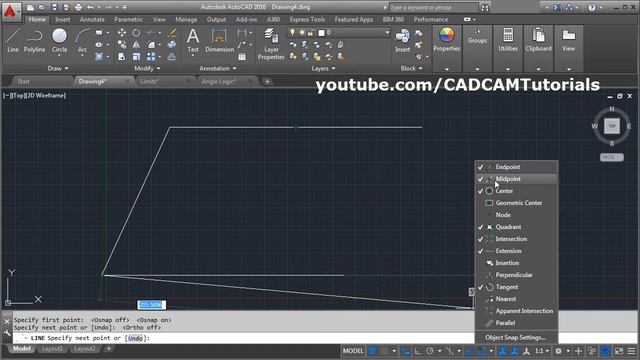Click the Move tool in Modify panel
Image resolution: width=640 pixels, height=360 pixels.
pos(122,33)
